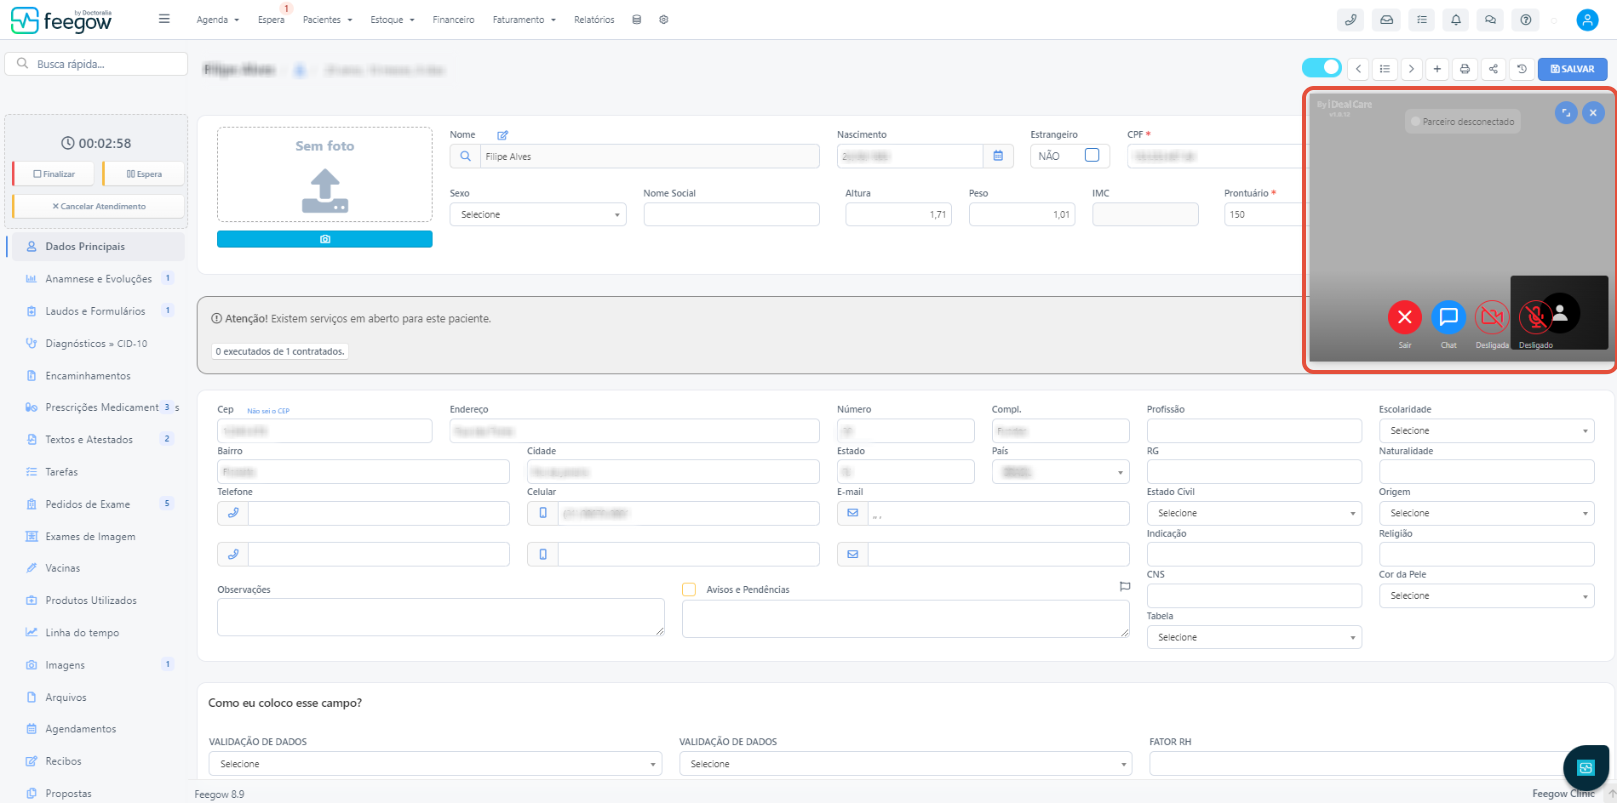Screen dimensions: 1617x803
Task: Unmute the microphone in video call
Action: tap(1535, 318)
